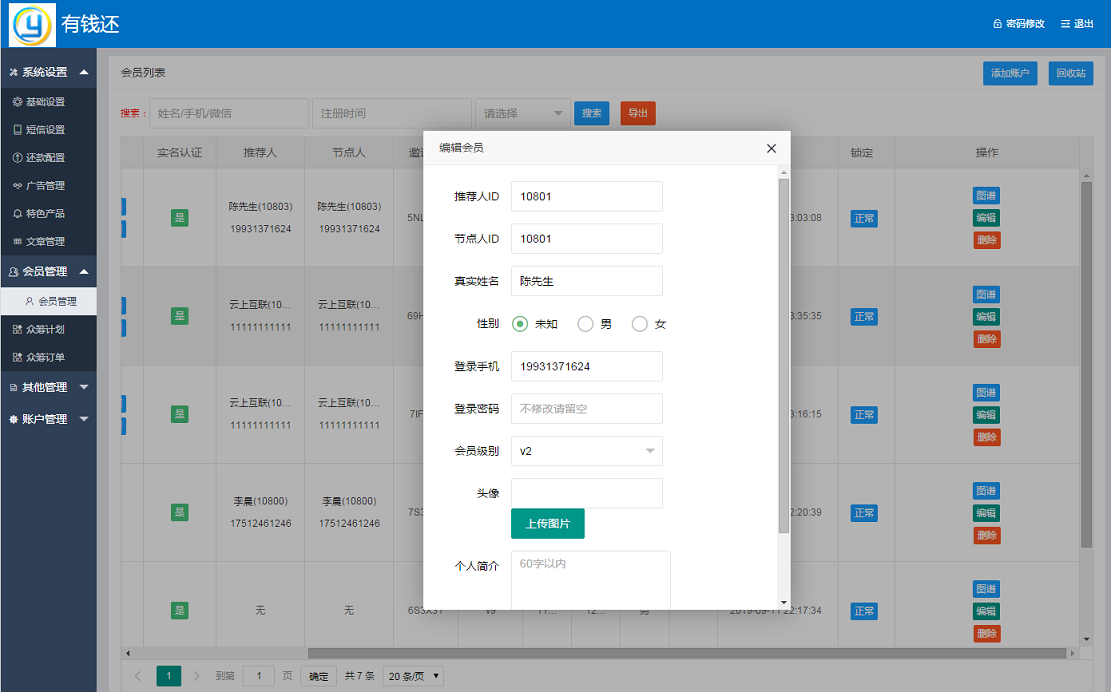Click the 添加账户 button

pyautogui.click(x=1010, y=73)
